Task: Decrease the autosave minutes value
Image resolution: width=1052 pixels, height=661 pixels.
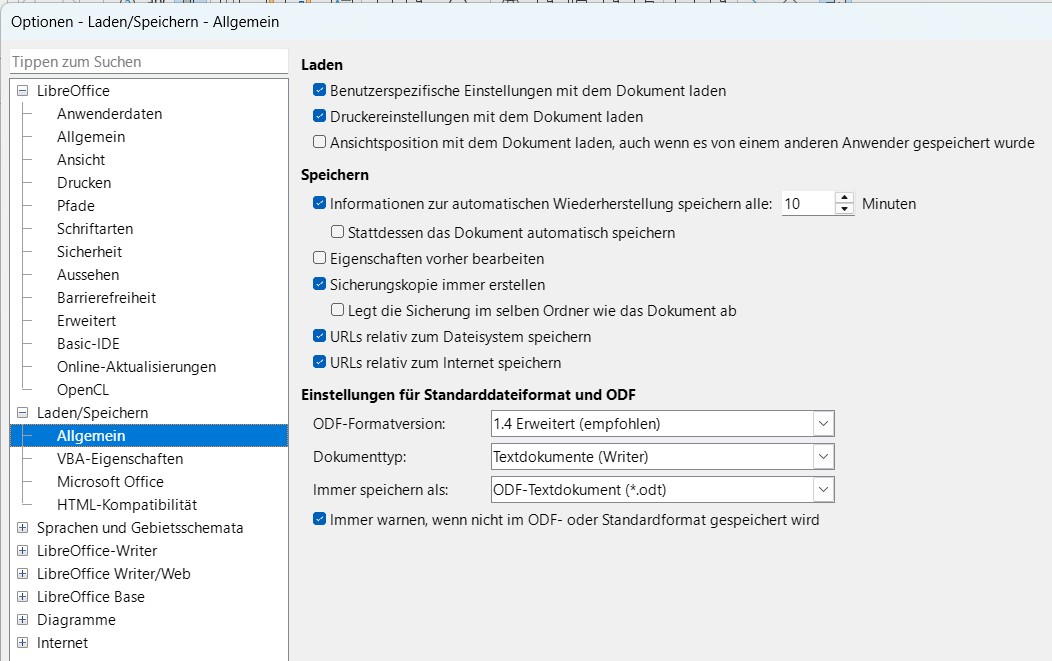Action: point(844,209)
